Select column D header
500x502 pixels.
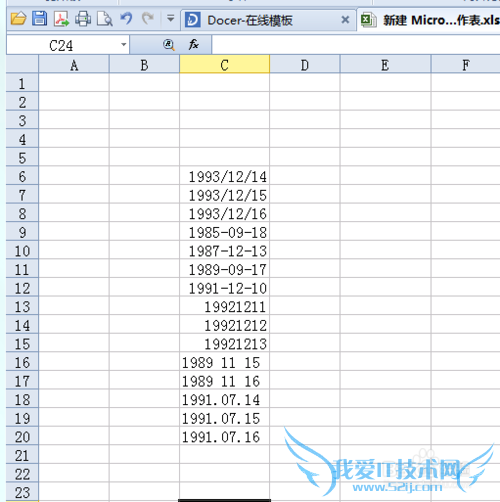pyautogui.click(x=305, y=64)
